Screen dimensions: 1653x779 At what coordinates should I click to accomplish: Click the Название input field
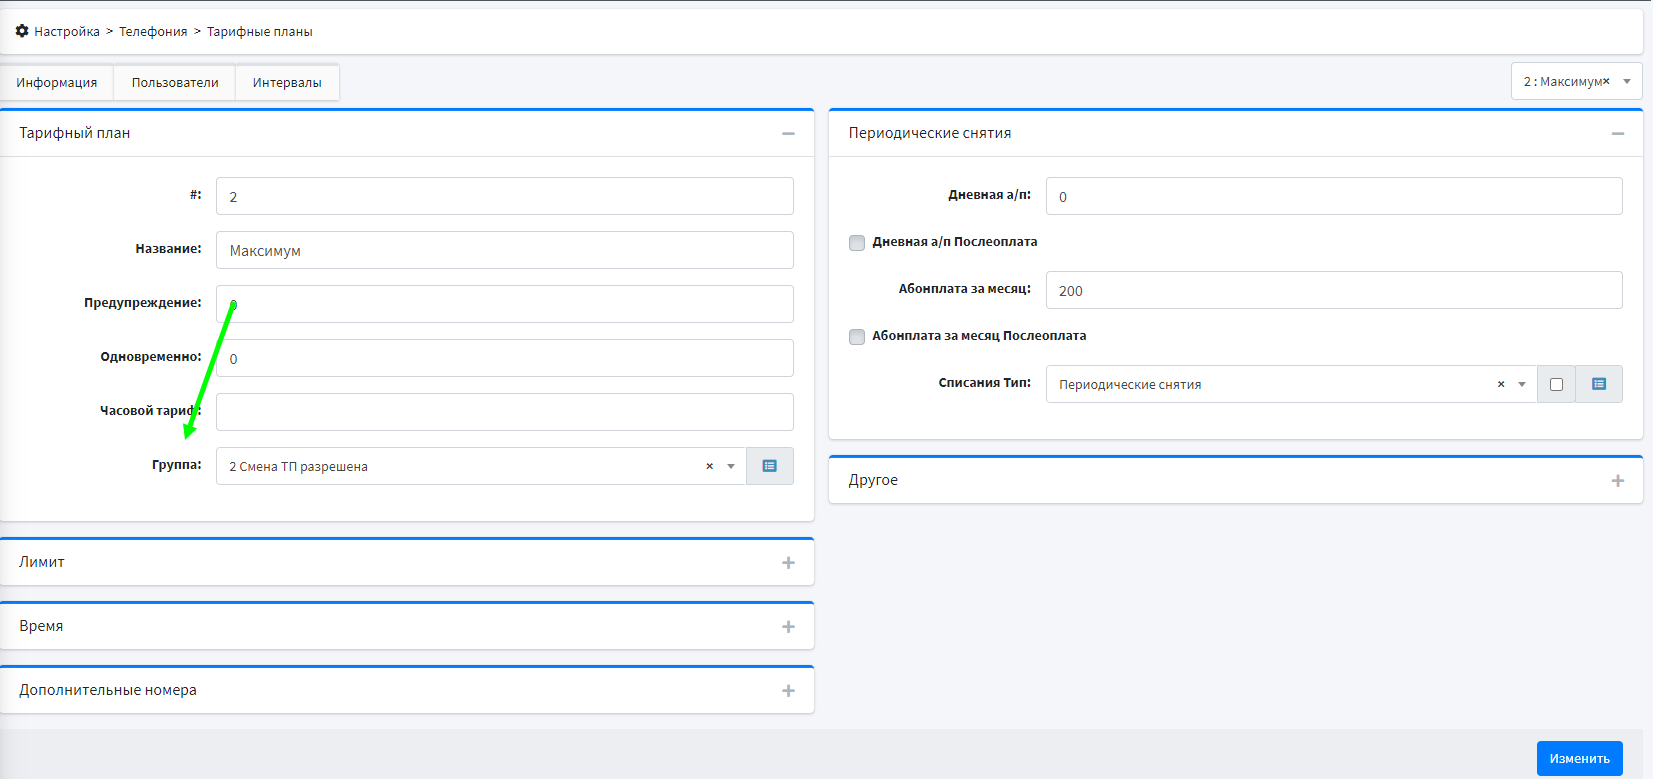[x=504, y=250]
